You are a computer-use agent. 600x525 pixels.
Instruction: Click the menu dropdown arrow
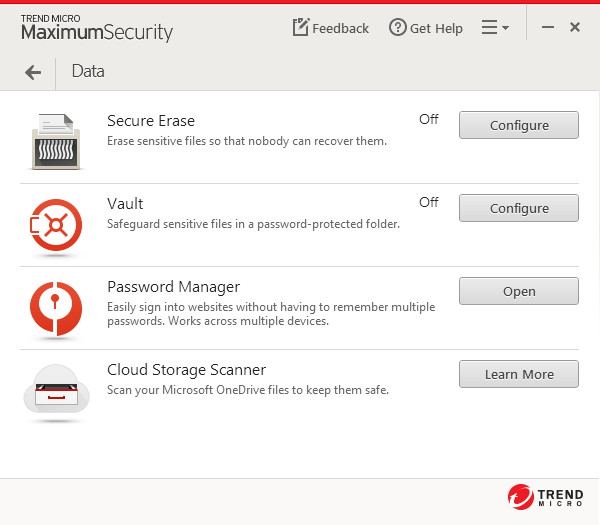pyautogui.click(x=505, y=28)
